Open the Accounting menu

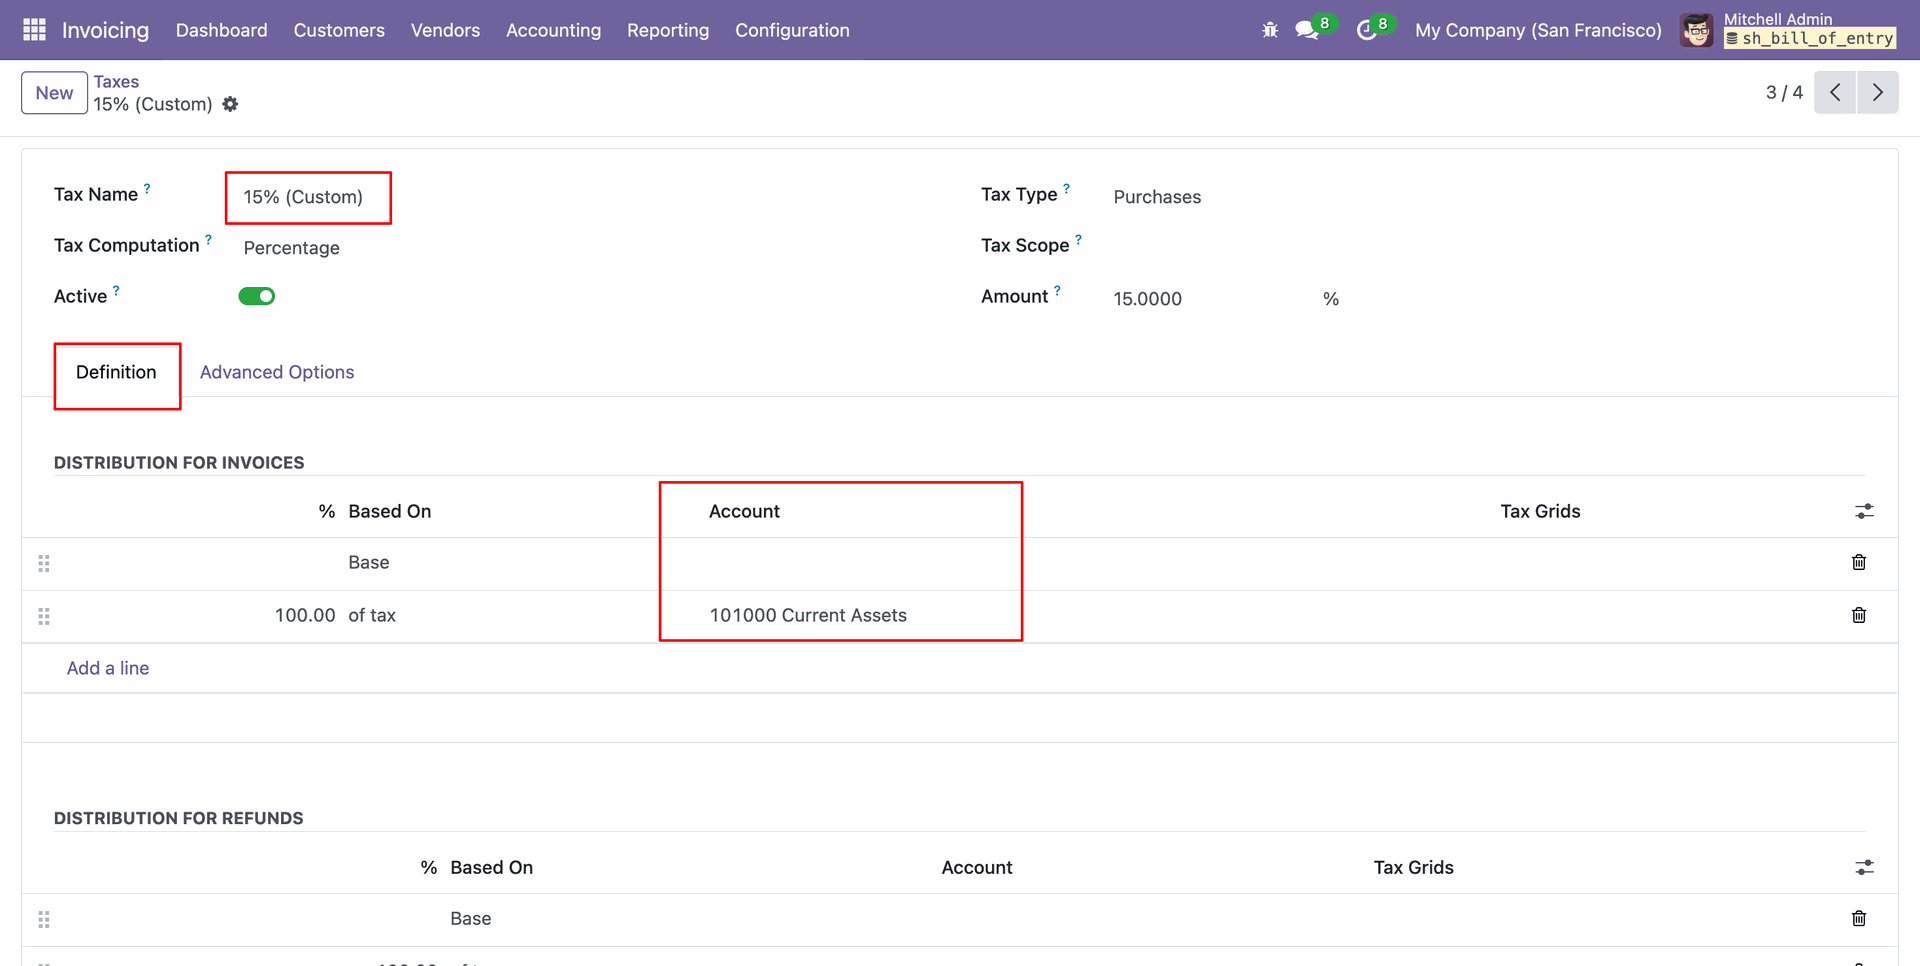click(553, 30)
